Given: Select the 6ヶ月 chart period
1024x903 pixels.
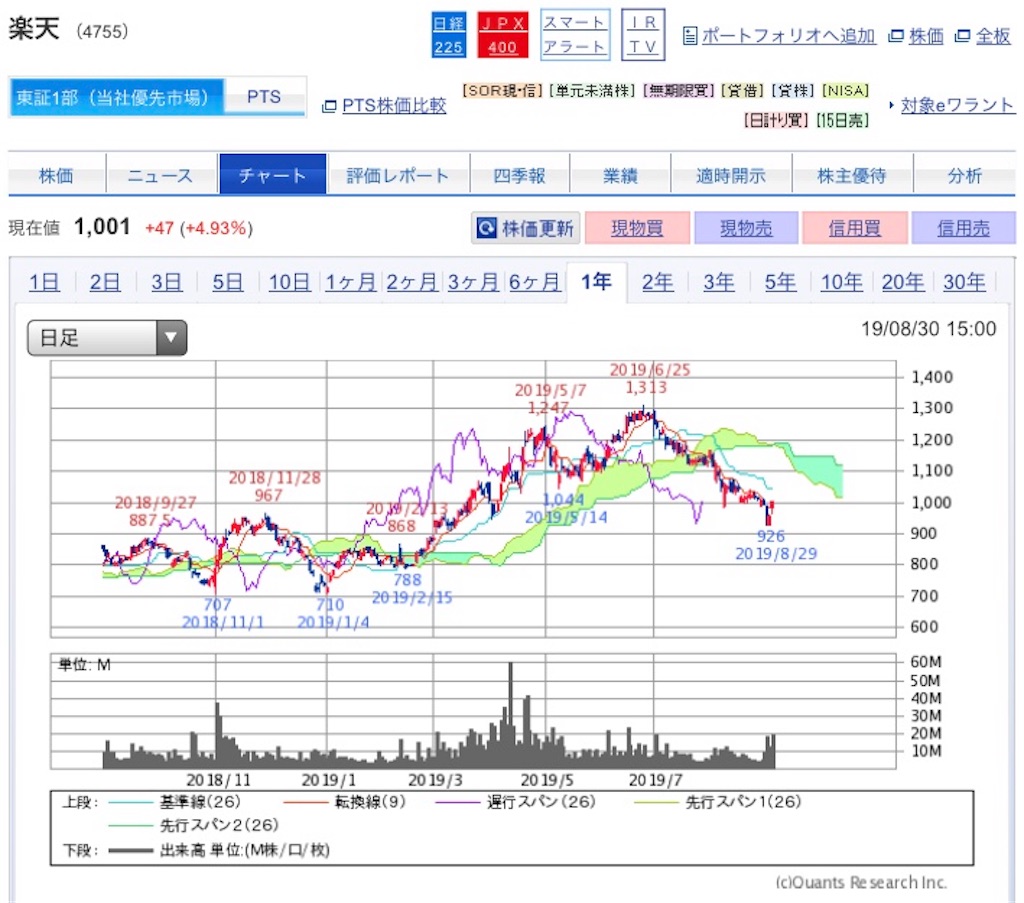Looking at the screenshot, I should click(x=534, y=282).
